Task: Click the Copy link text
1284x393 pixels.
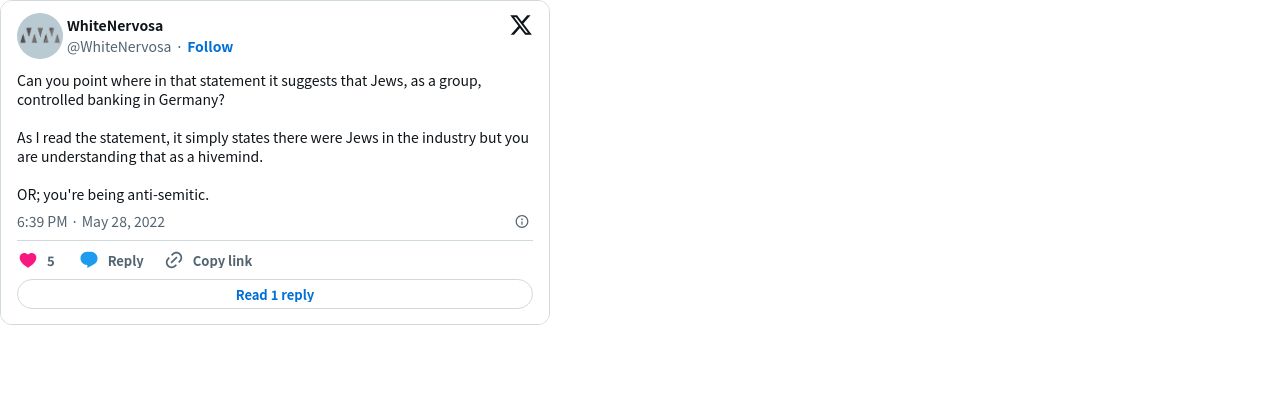Action: pyautogui.click(x=222, y=261)
